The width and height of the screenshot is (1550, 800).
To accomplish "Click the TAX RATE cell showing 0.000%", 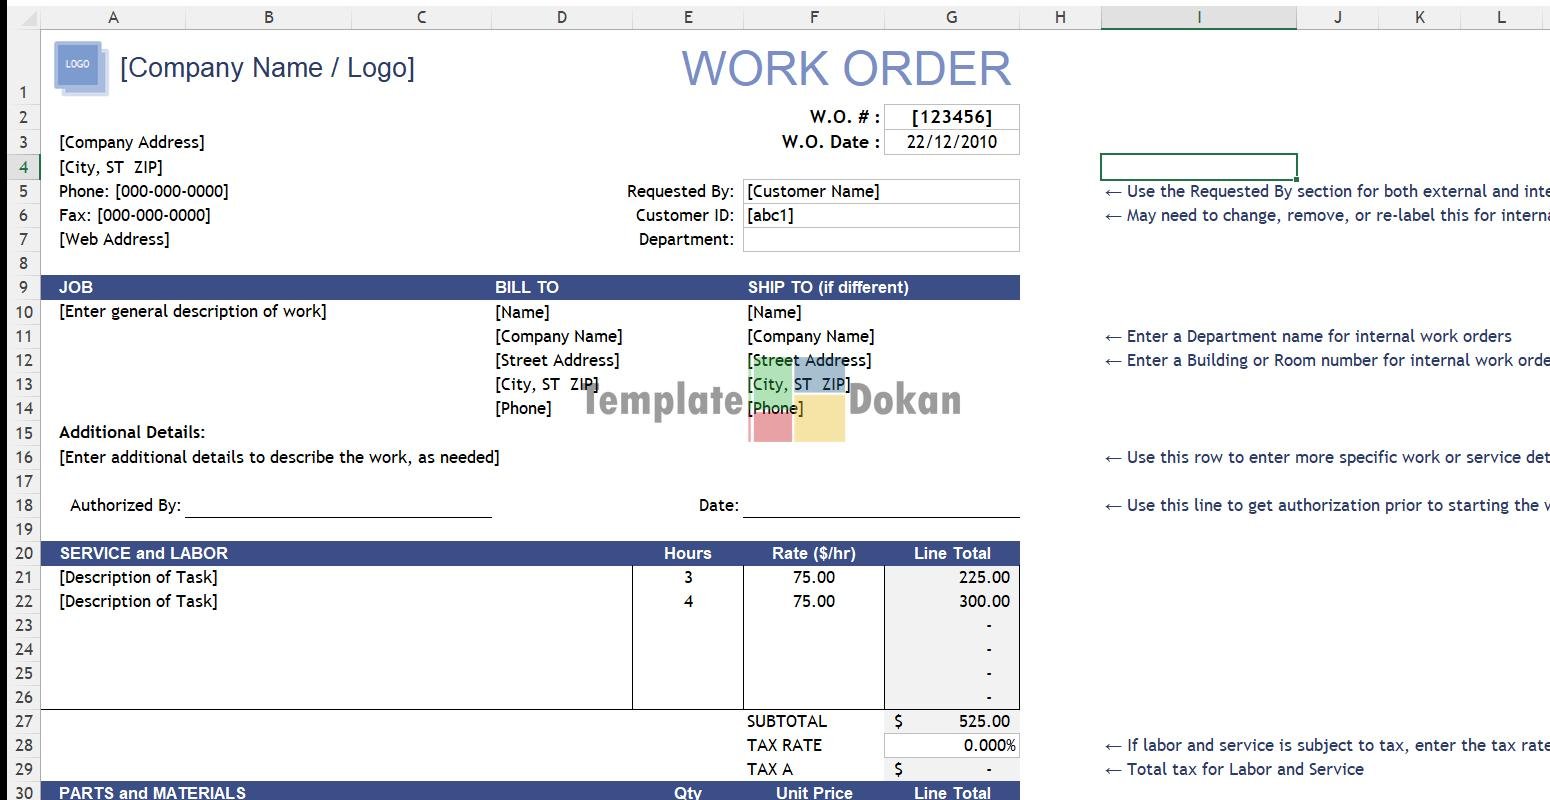I will pyautogui.click(x=951, y=745).
